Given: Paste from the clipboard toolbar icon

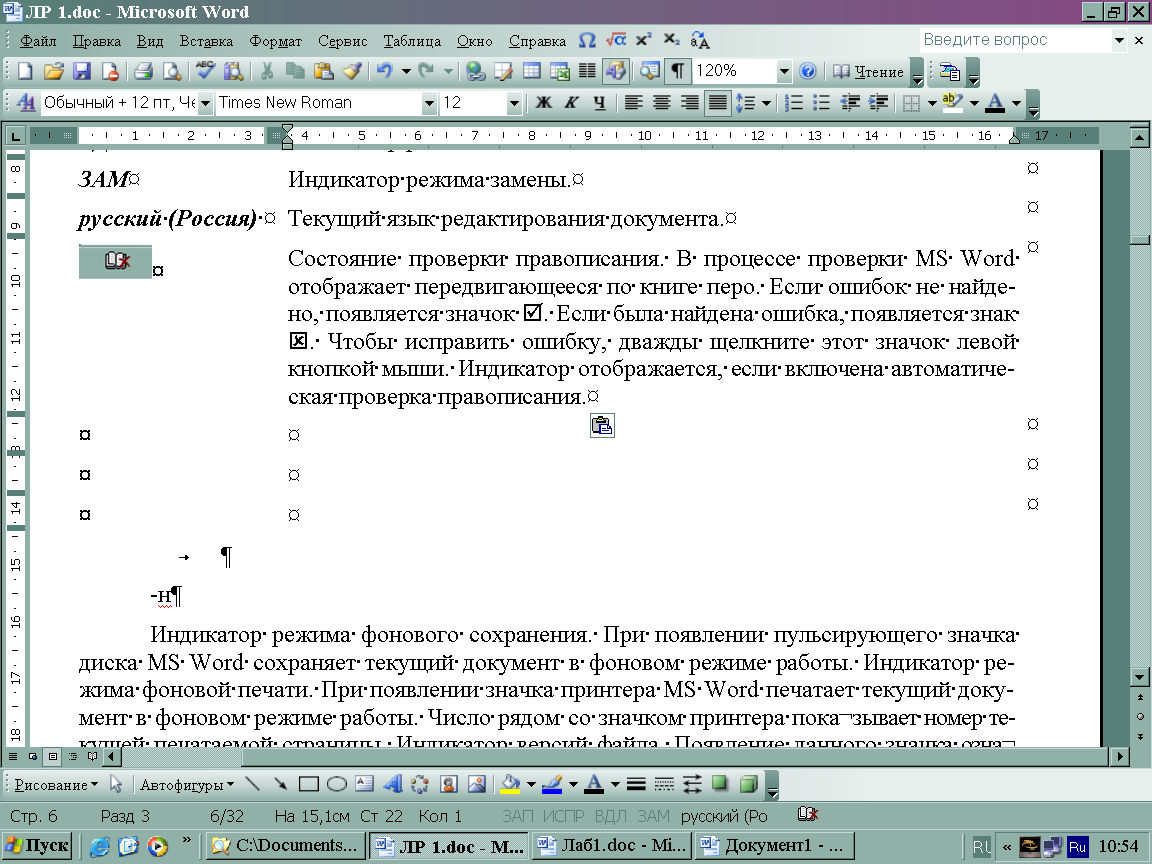Looking at the screenshot, I should coord(323,71).
